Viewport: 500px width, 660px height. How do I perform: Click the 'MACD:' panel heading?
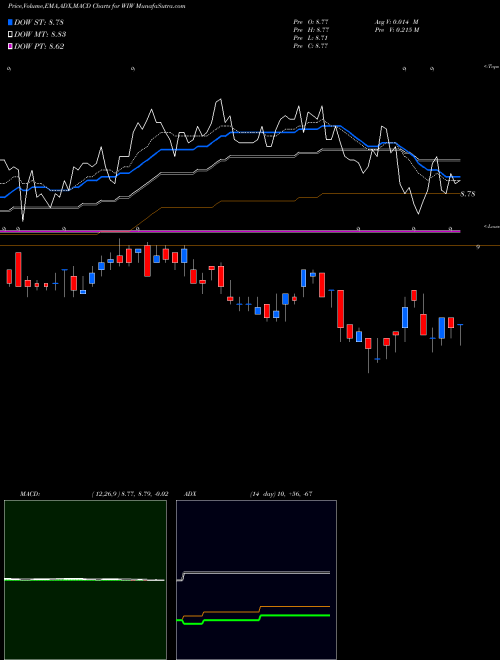[30, 494]
